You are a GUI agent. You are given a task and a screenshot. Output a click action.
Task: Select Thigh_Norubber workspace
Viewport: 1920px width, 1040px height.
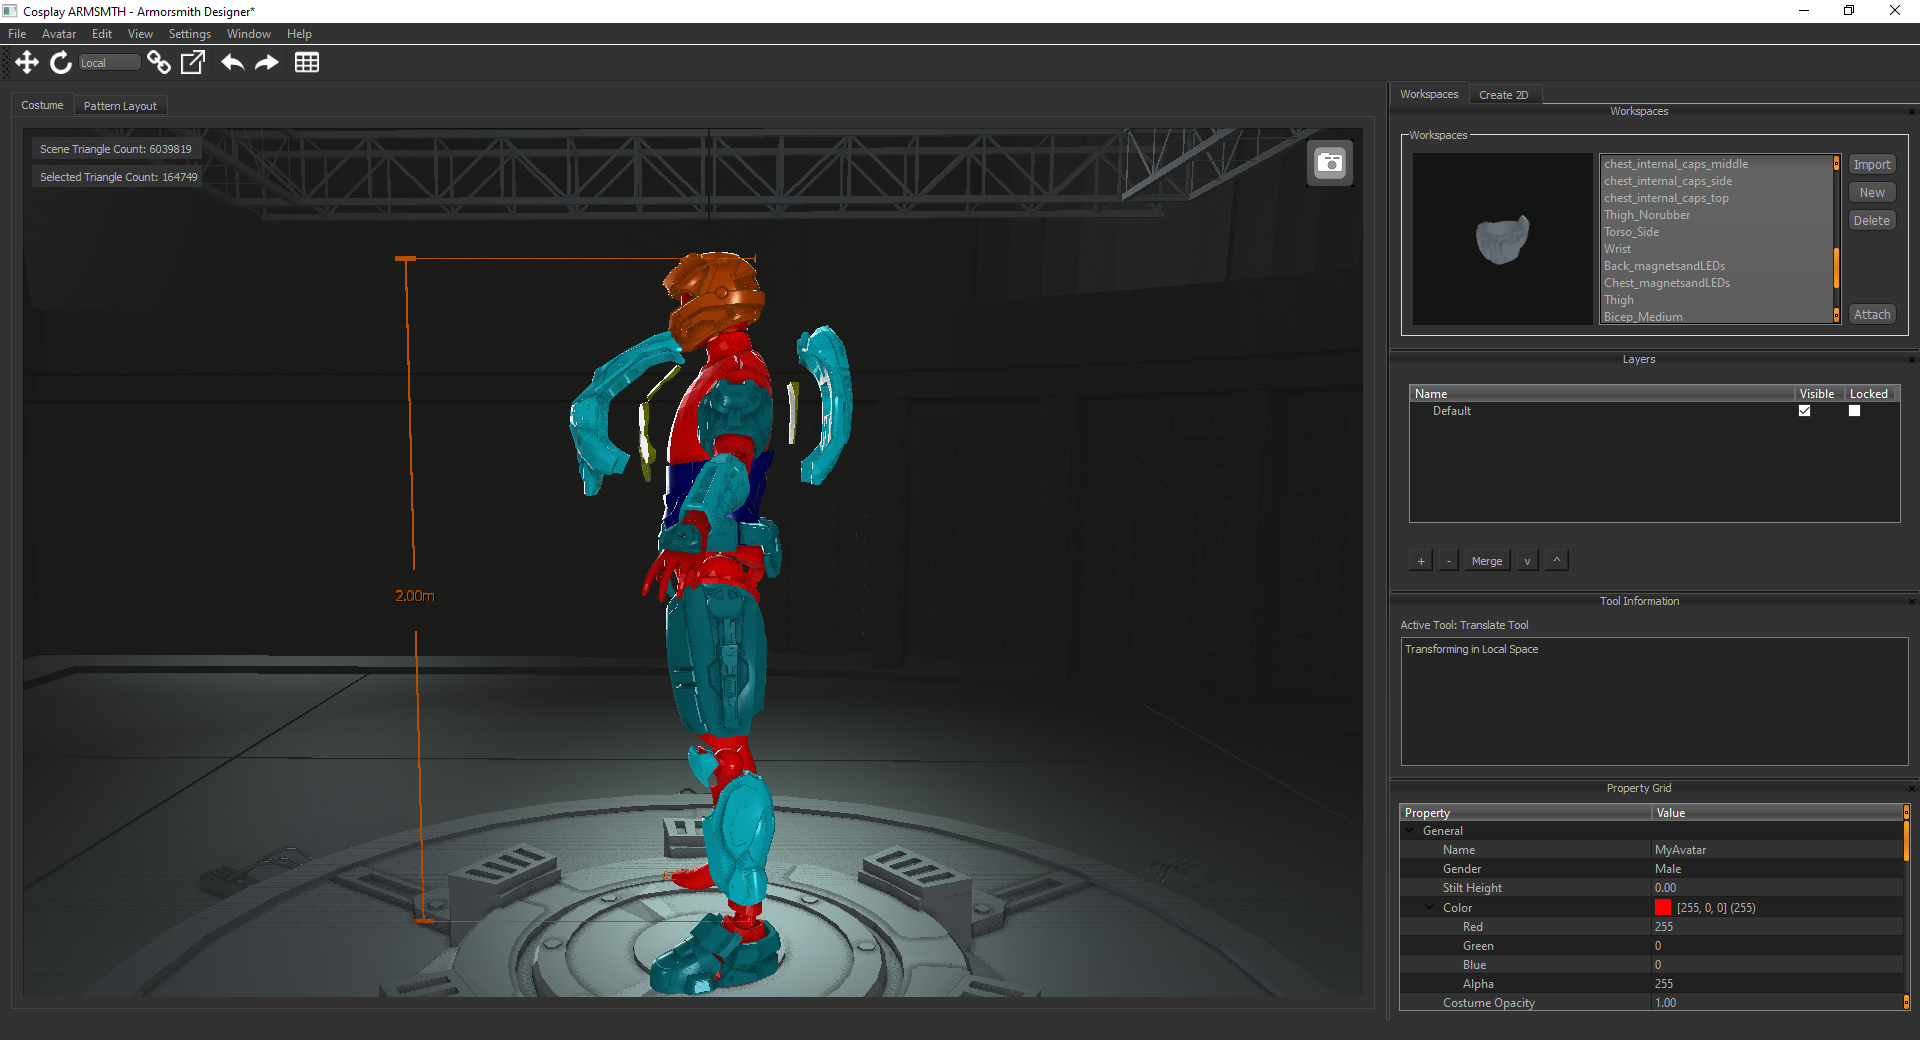[1647, 215]
